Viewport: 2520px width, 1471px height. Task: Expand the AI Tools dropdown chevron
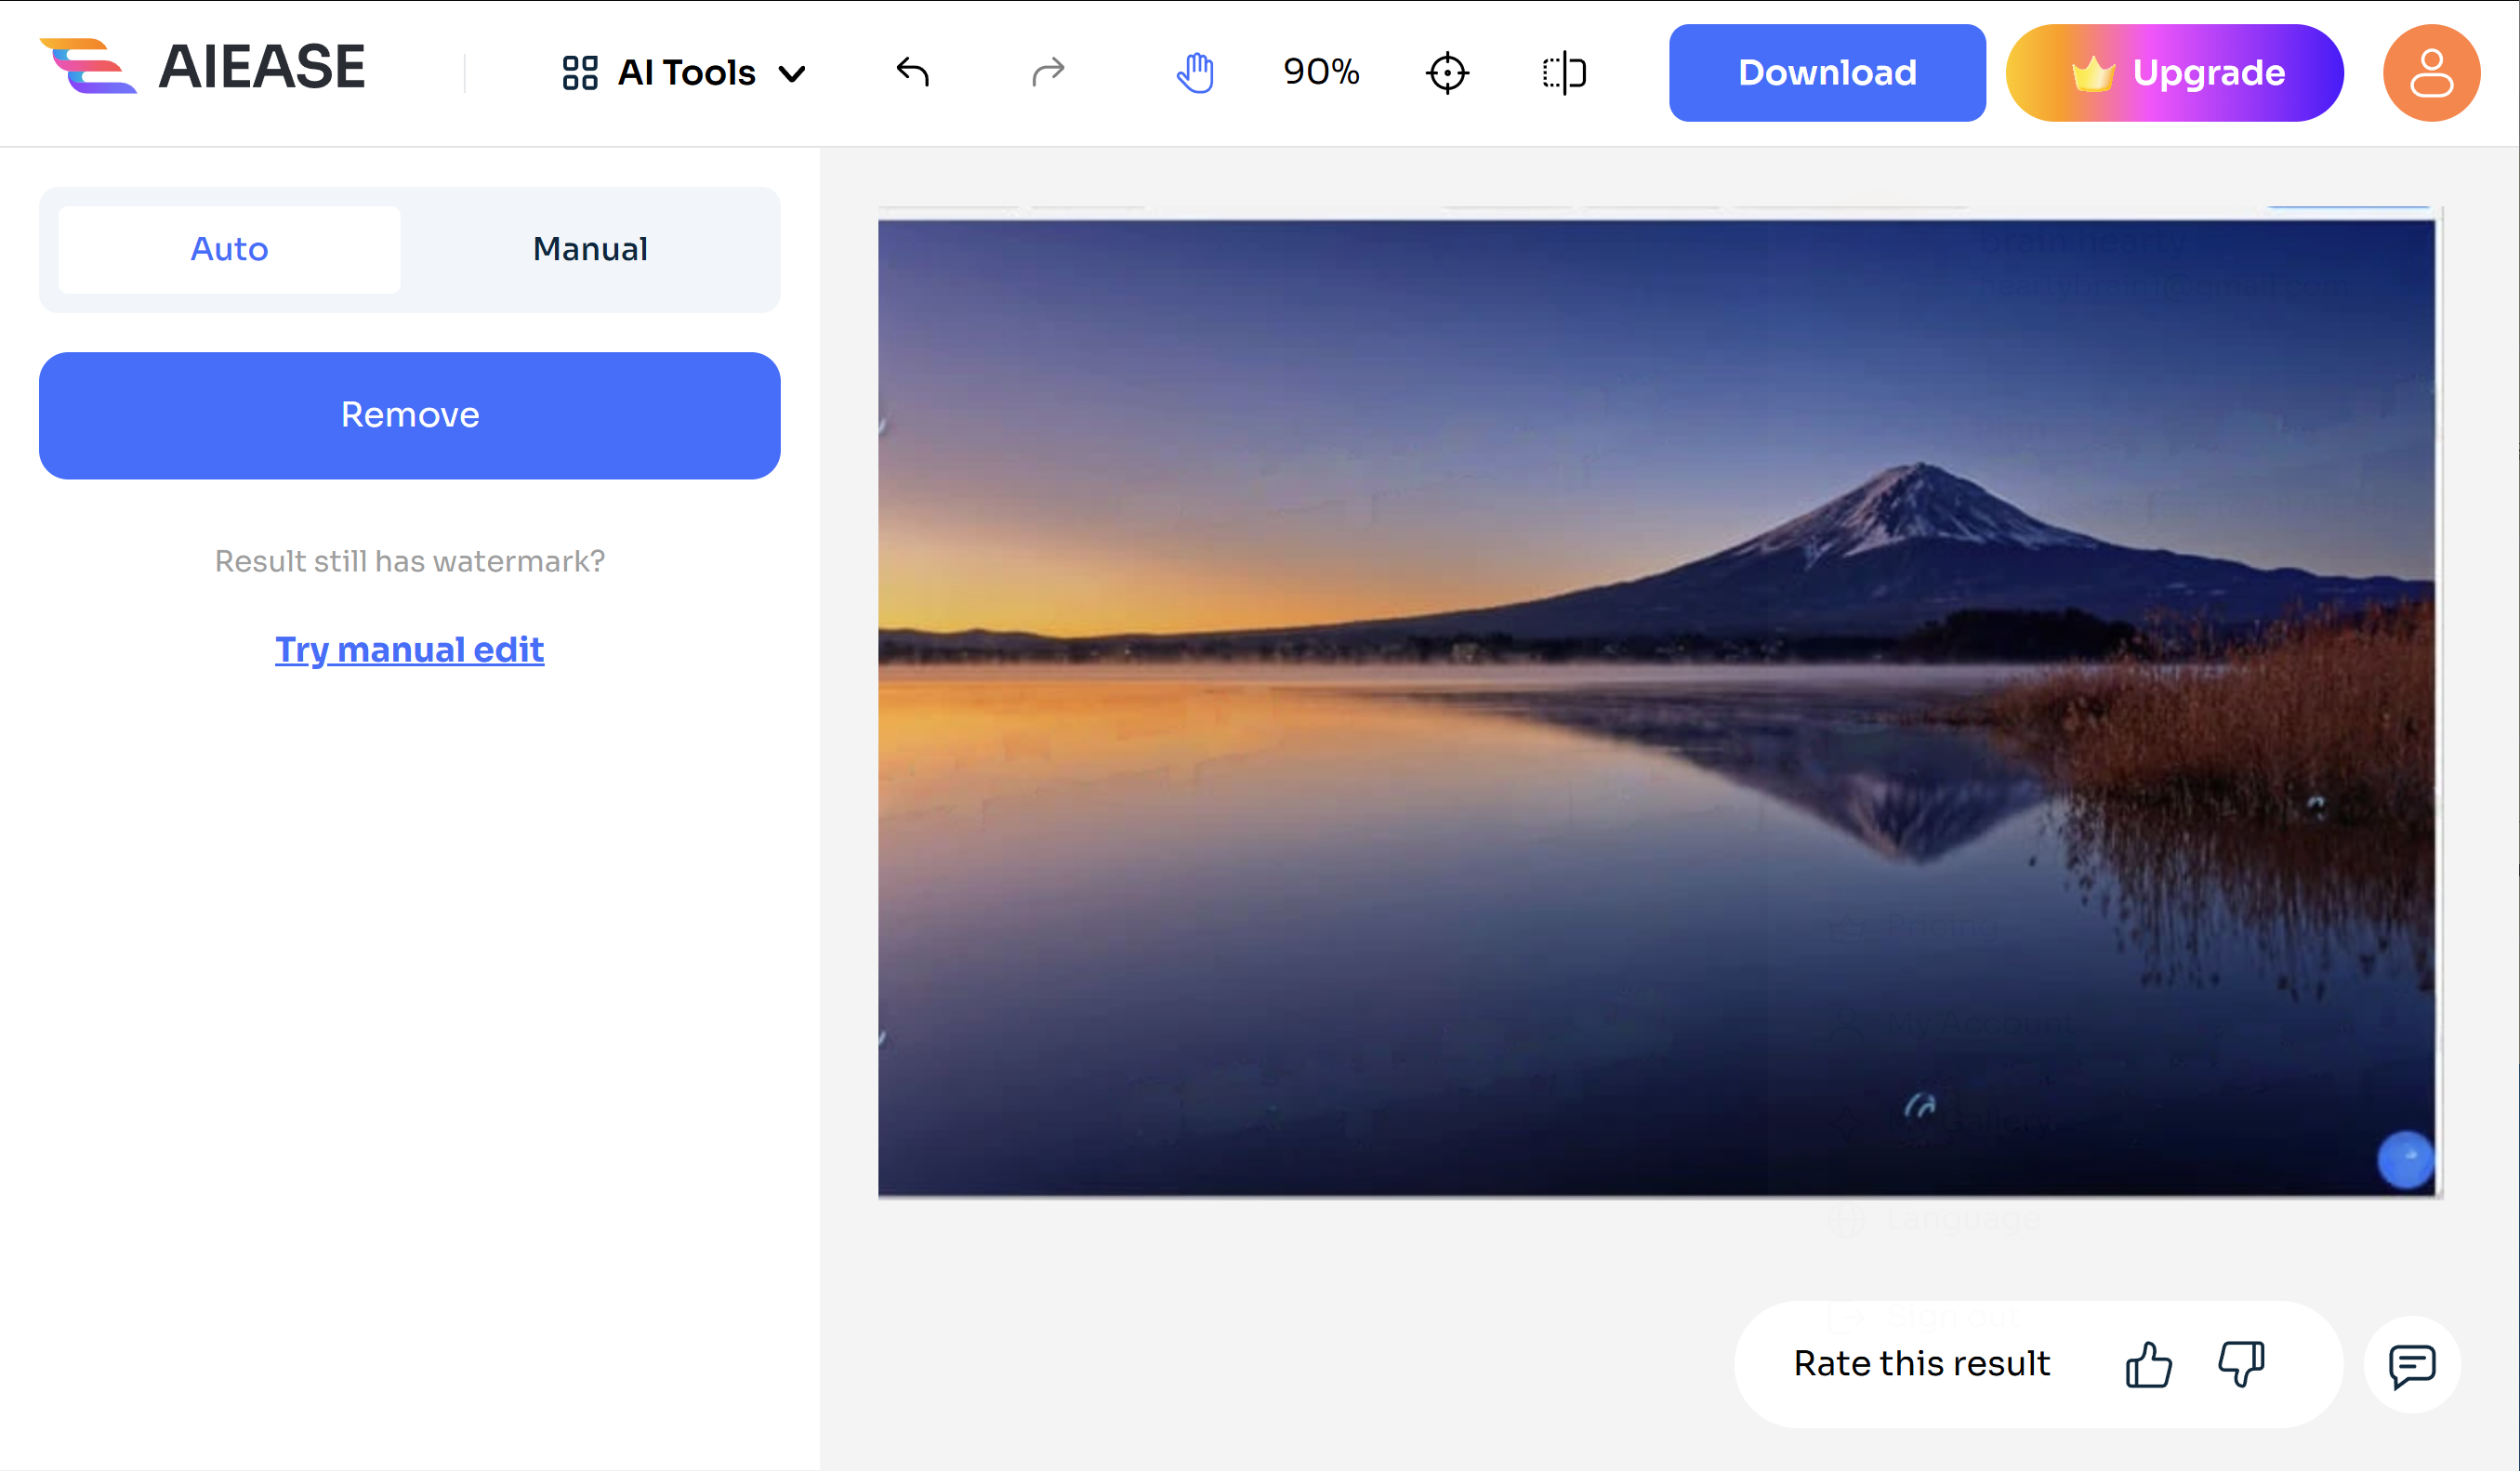792,74
